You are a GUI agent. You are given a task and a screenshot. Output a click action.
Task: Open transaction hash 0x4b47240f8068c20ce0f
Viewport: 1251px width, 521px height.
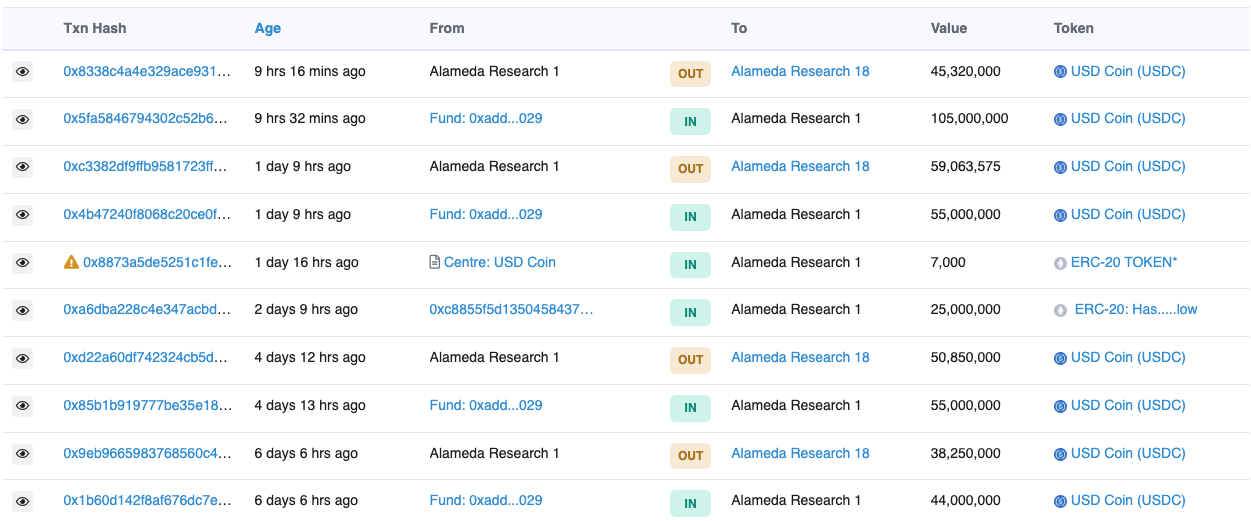tap(147, 214)
